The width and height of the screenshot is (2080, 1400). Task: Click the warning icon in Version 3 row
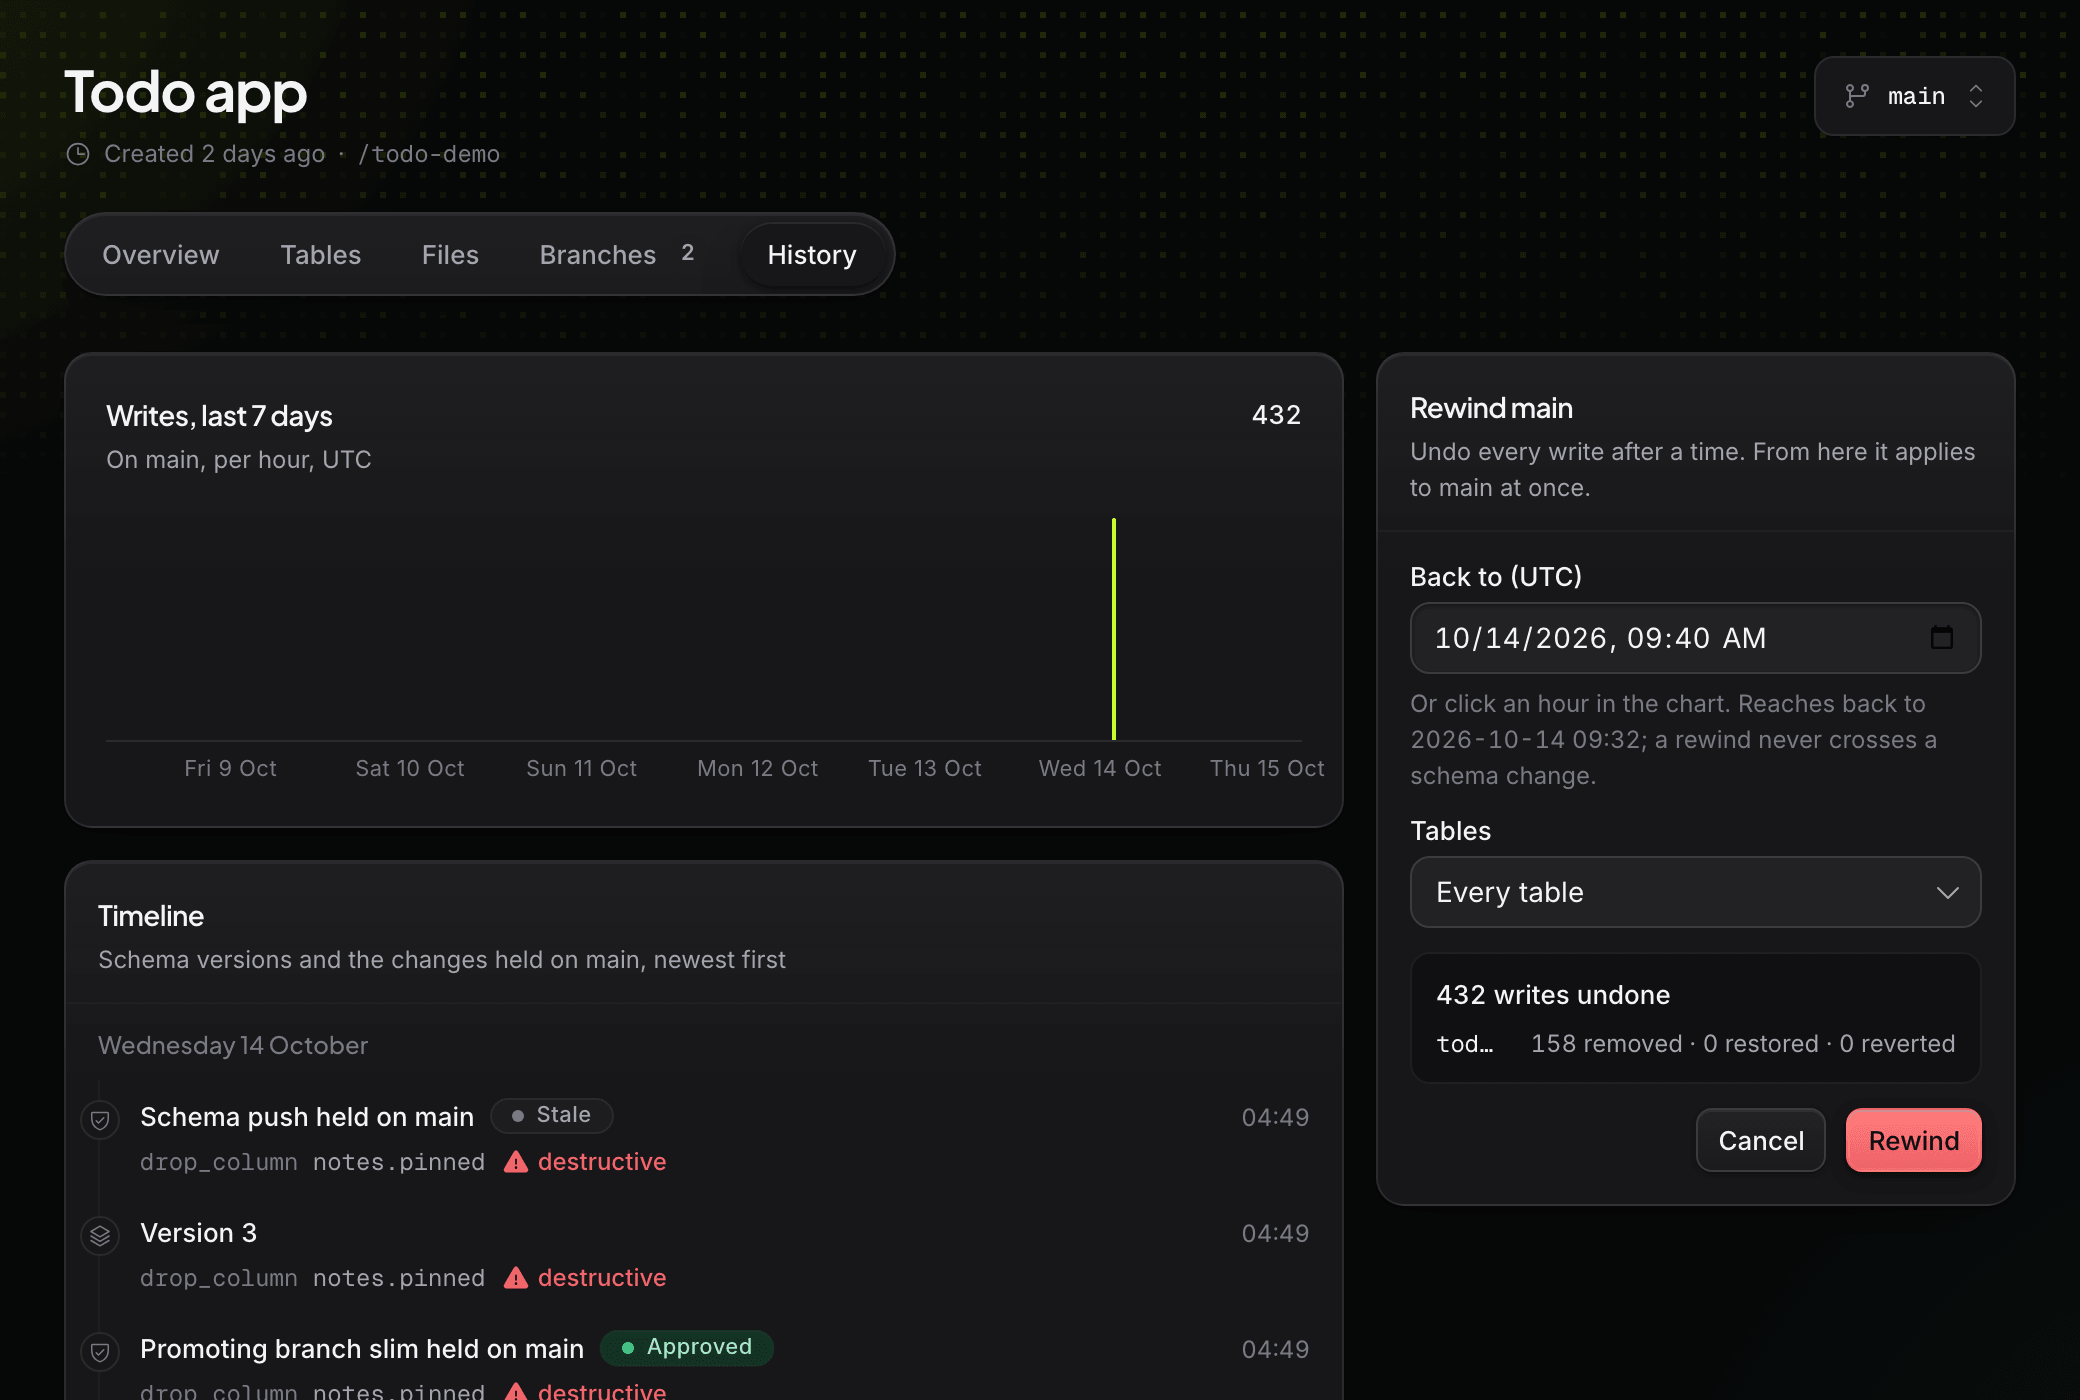point(515,1278)
